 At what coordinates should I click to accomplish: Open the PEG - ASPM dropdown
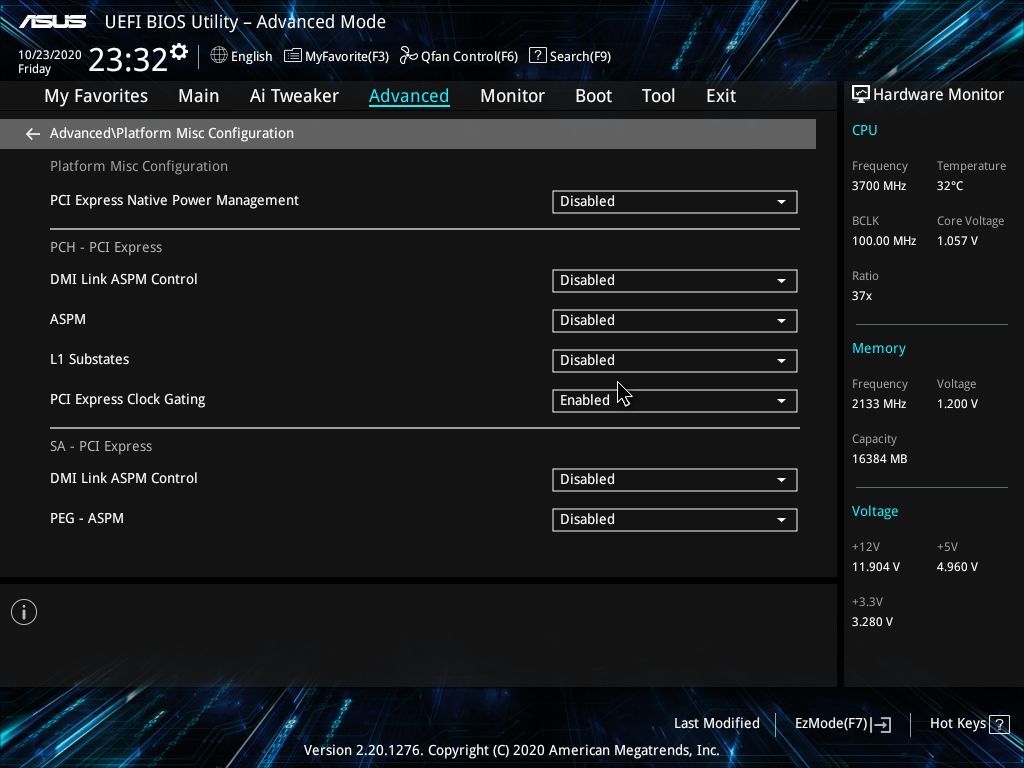pos(675,520)
